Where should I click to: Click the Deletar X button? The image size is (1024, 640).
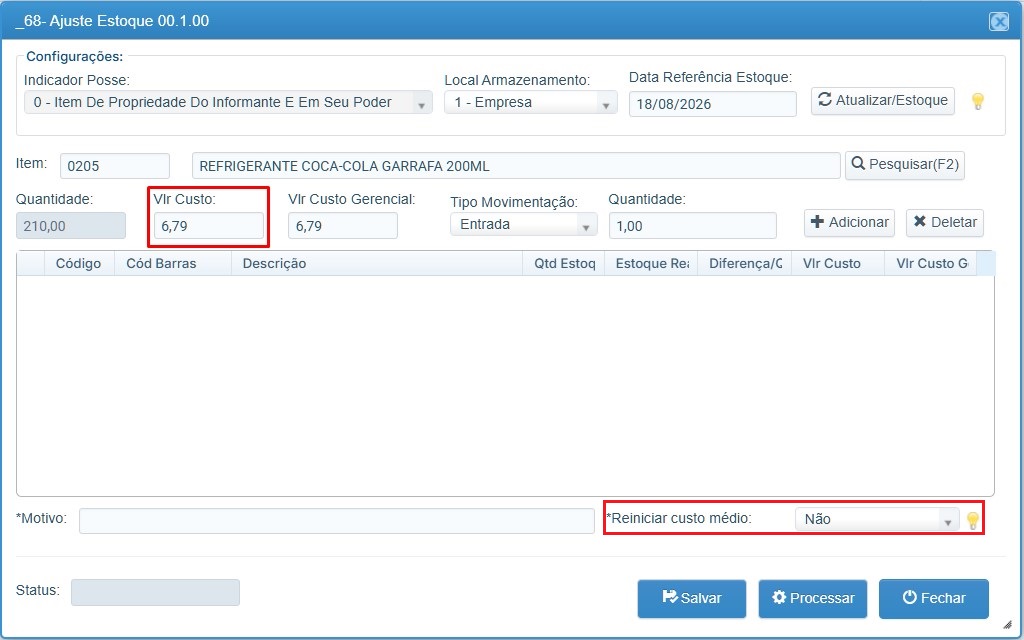944,223
